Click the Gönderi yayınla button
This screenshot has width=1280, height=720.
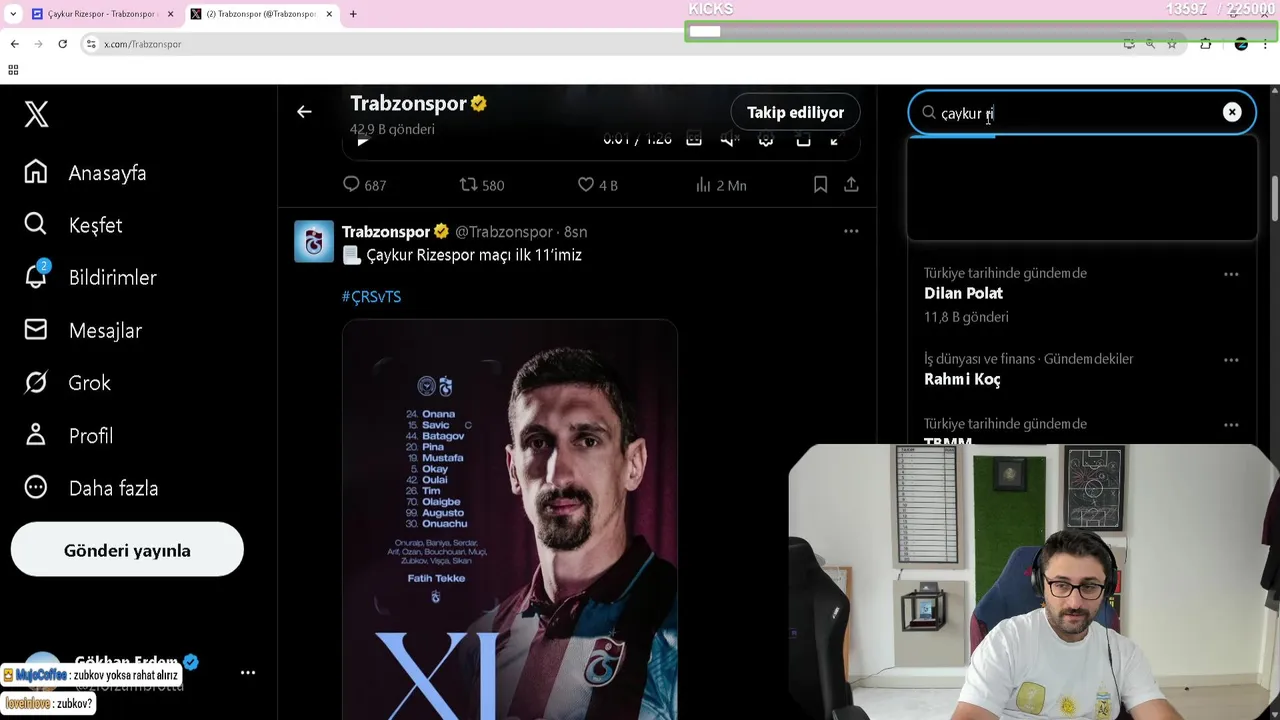pos(127,550)
